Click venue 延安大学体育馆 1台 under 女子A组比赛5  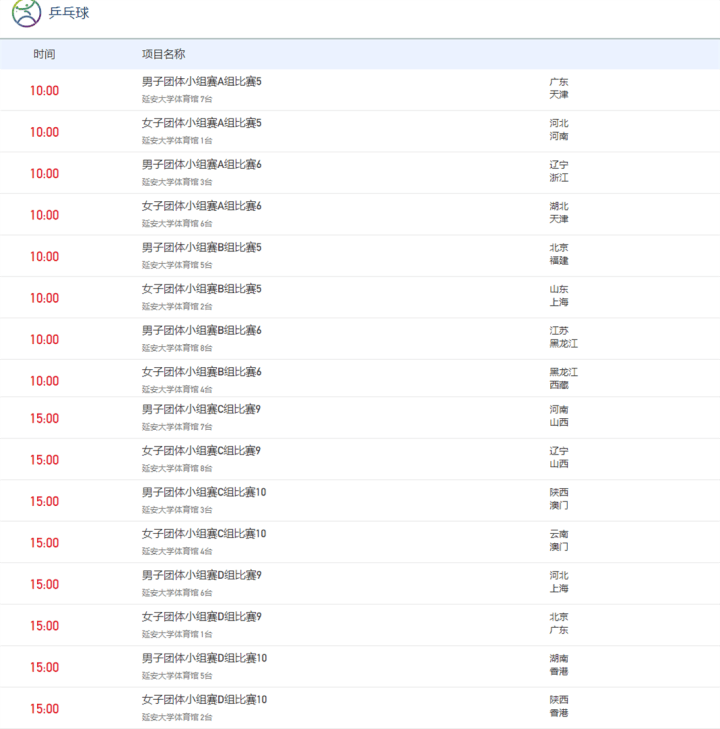pyautogui.click(x=177, y=140)
